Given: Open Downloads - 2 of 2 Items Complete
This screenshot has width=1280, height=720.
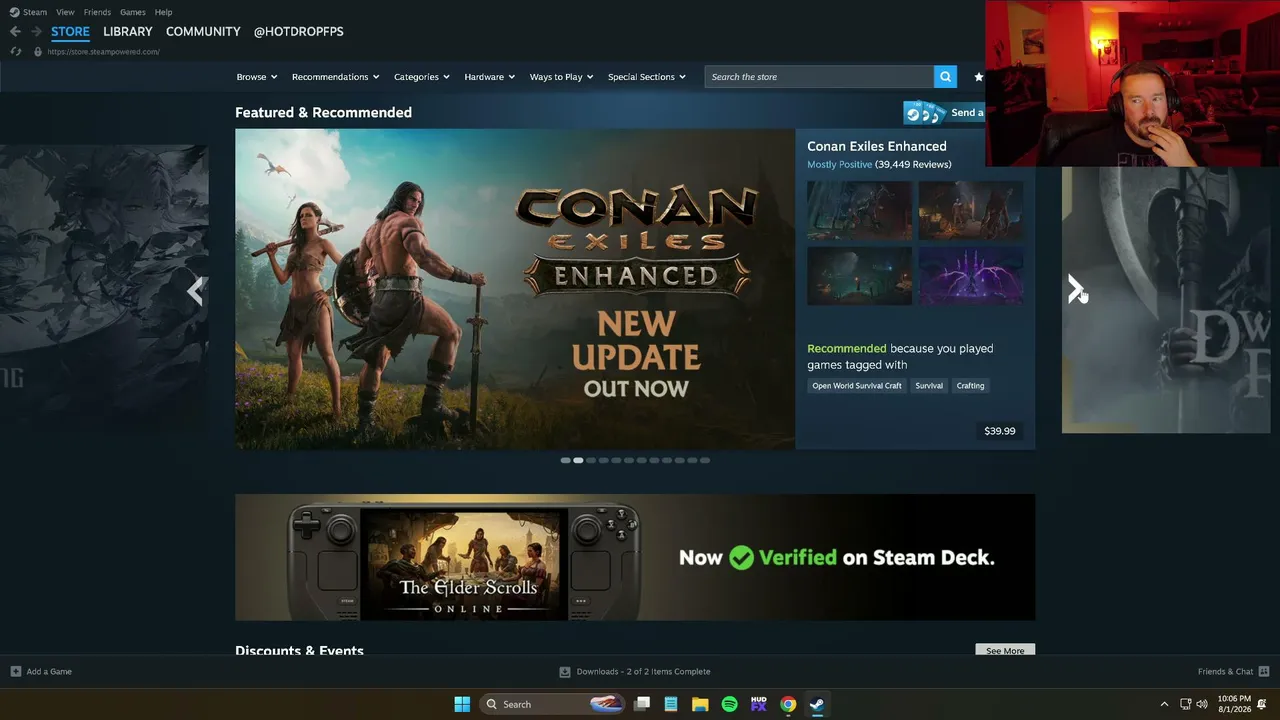Looking at the screenshot, I should coord(643,672).
